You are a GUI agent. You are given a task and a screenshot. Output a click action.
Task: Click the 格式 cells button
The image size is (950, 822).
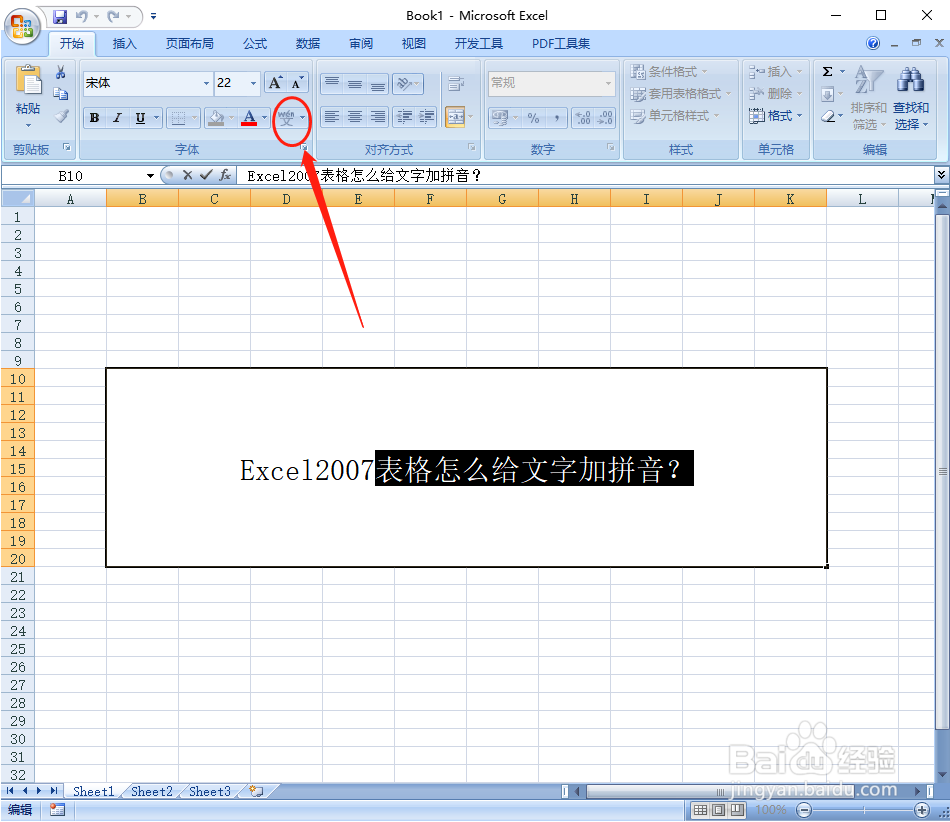(776, 115)
